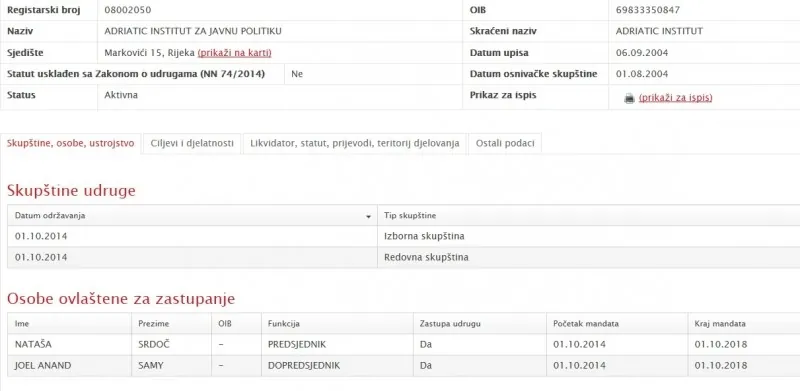
Task: Click the 'Zastupa udrugu' column header
Action: pos(480,324)
